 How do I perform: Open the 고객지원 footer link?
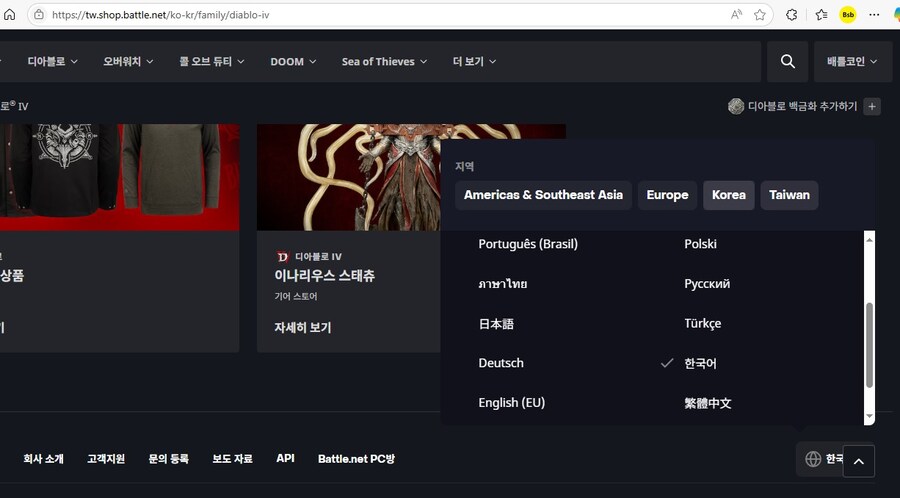click(x=106, y=459)
